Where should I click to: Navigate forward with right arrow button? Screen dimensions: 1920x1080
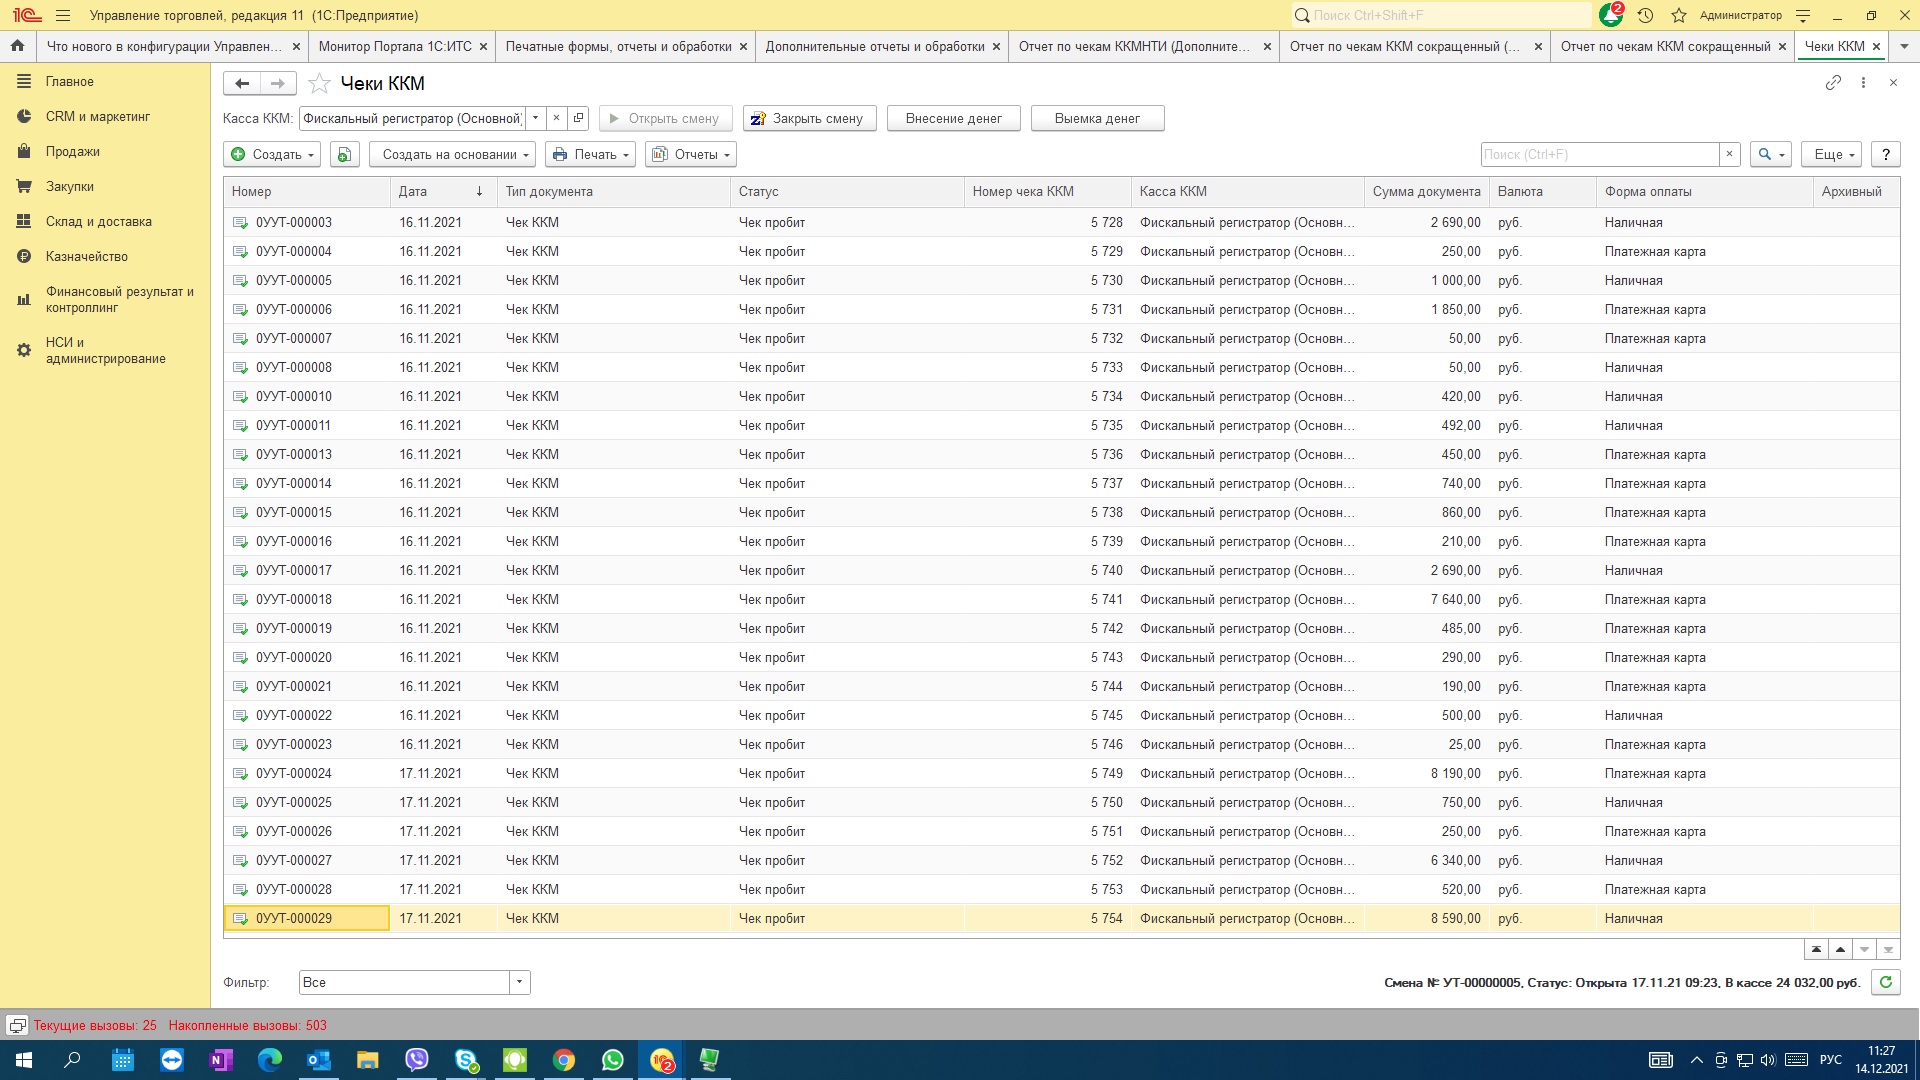(278, 84)
